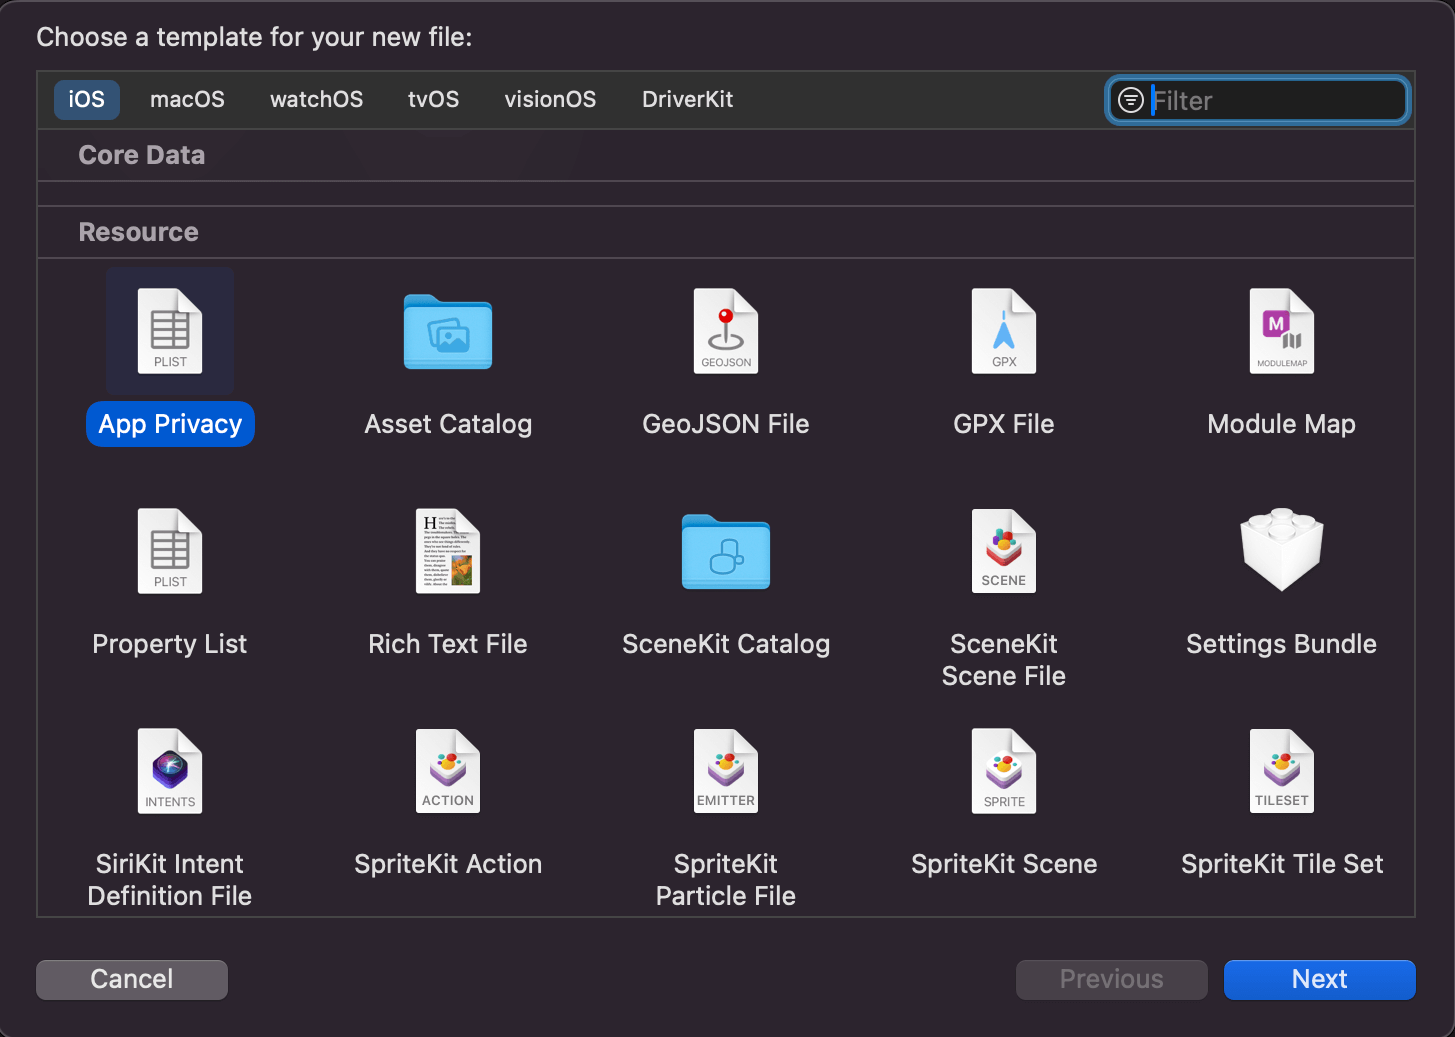Click the "SiriKit Intent Definition File" label

click(170, 880)
